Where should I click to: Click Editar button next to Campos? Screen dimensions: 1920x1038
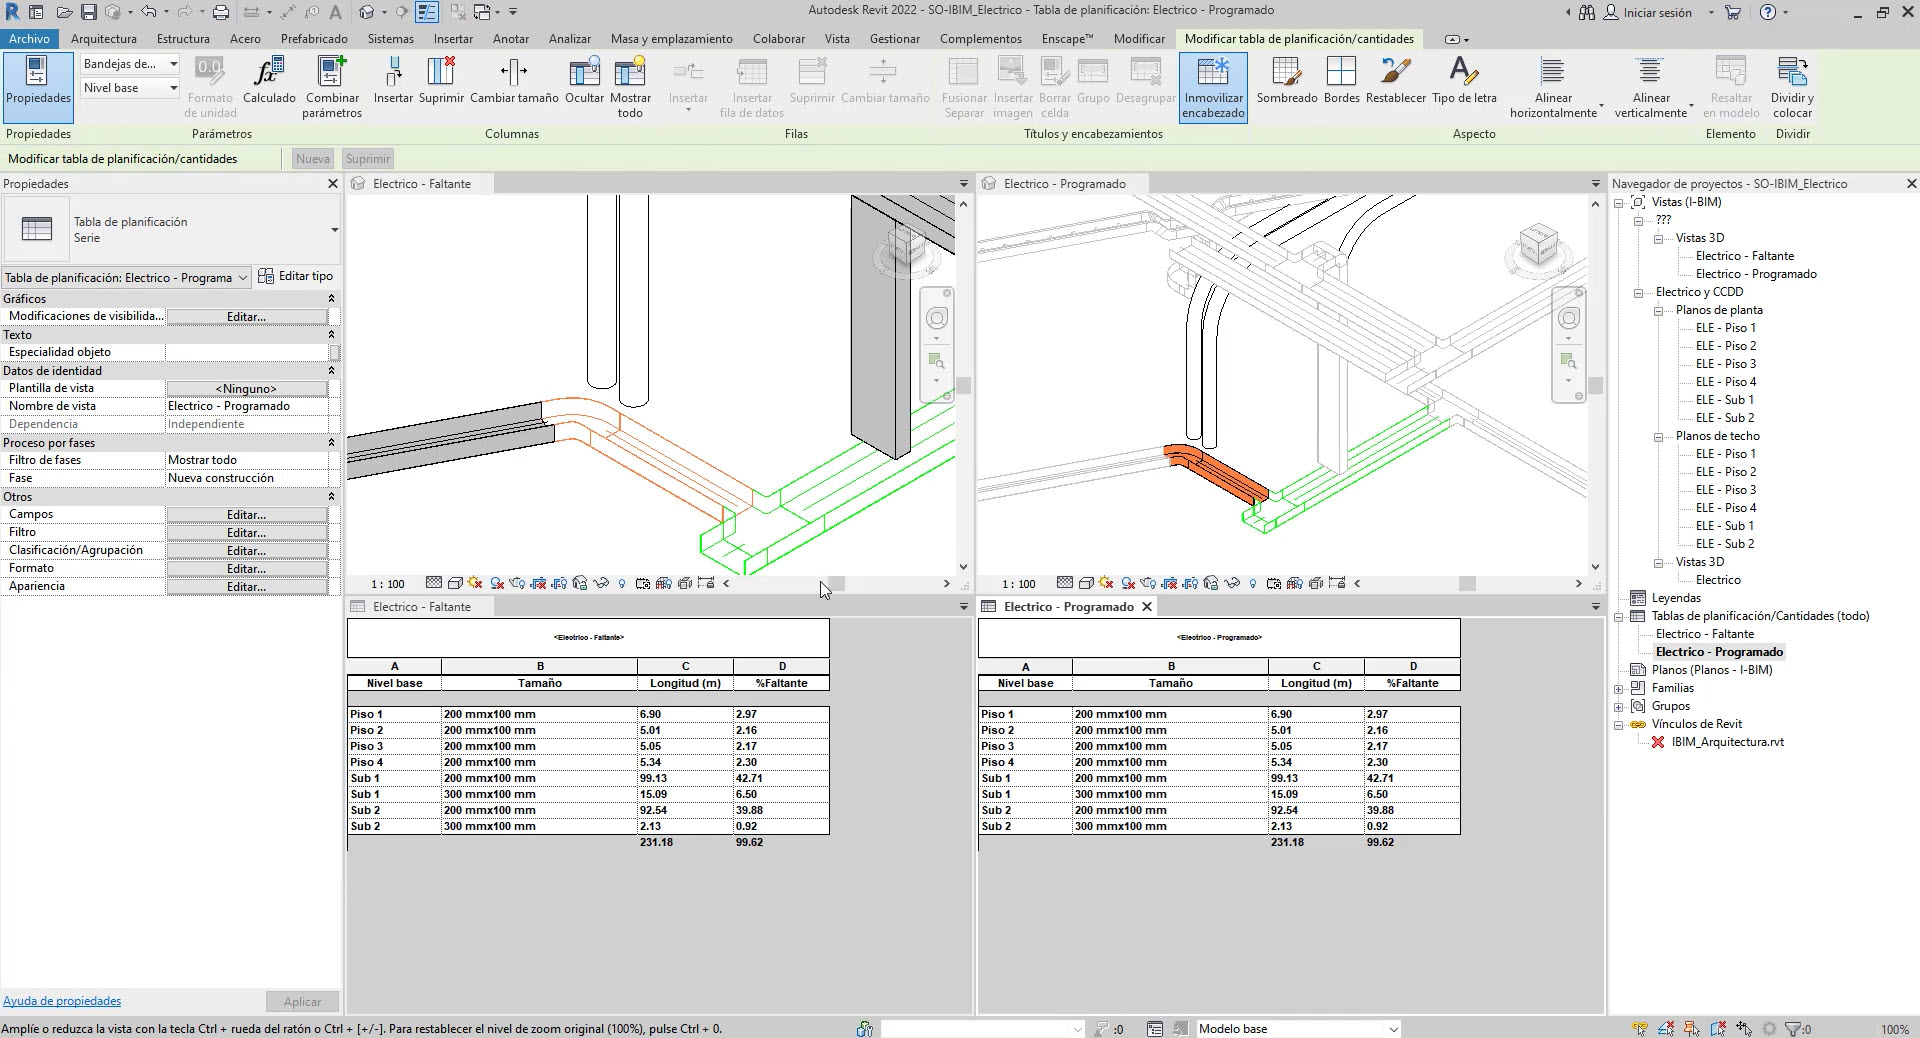coord(246,515)
